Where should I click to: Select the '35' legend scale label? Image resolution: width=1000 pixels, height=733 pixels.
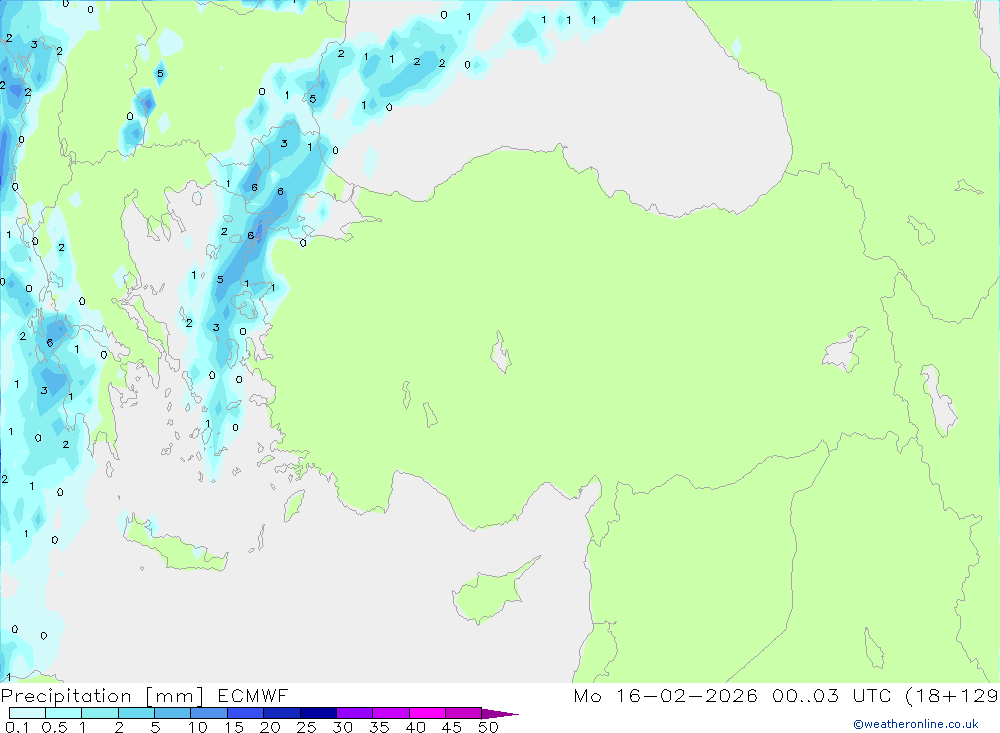pos(379,727)
